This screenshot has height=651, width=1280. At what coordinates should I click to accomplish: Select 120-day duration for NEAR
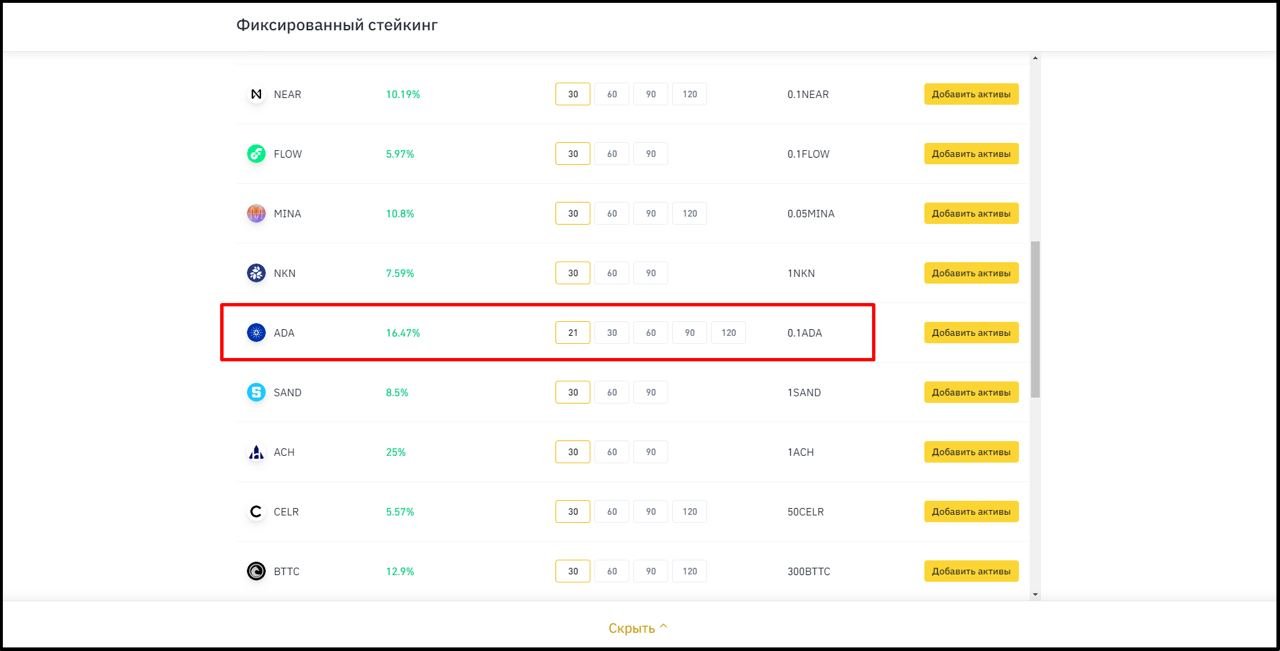[689, 94]
